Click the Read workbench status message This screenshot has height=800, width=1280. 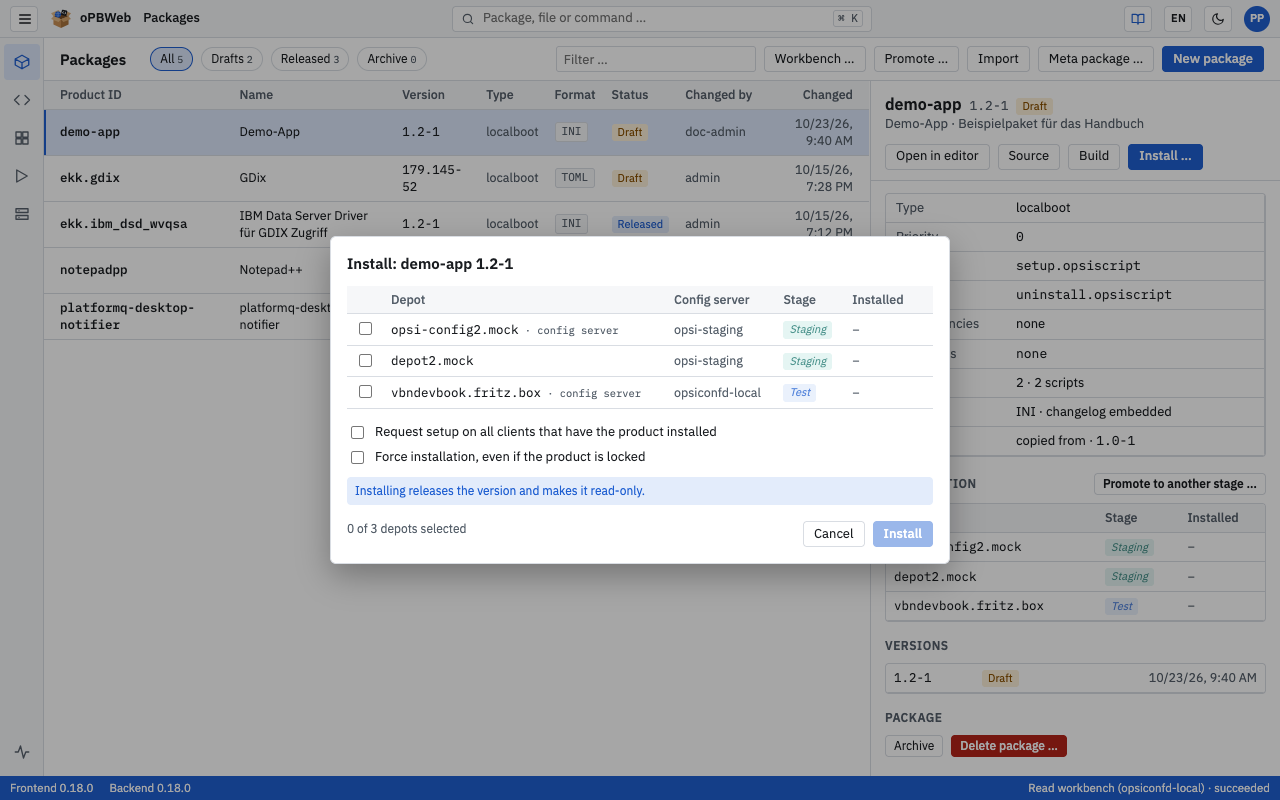point(1149,788)
